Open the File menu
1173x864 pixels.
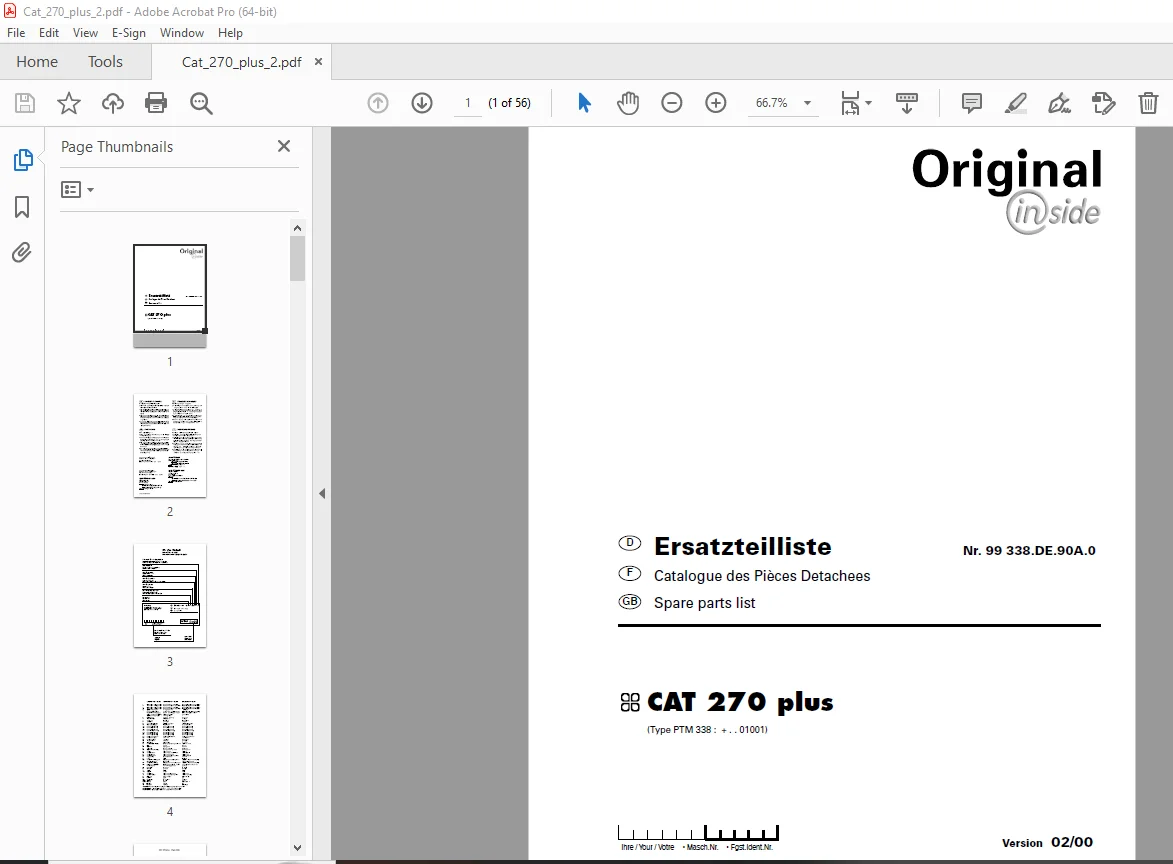point(16,33)
